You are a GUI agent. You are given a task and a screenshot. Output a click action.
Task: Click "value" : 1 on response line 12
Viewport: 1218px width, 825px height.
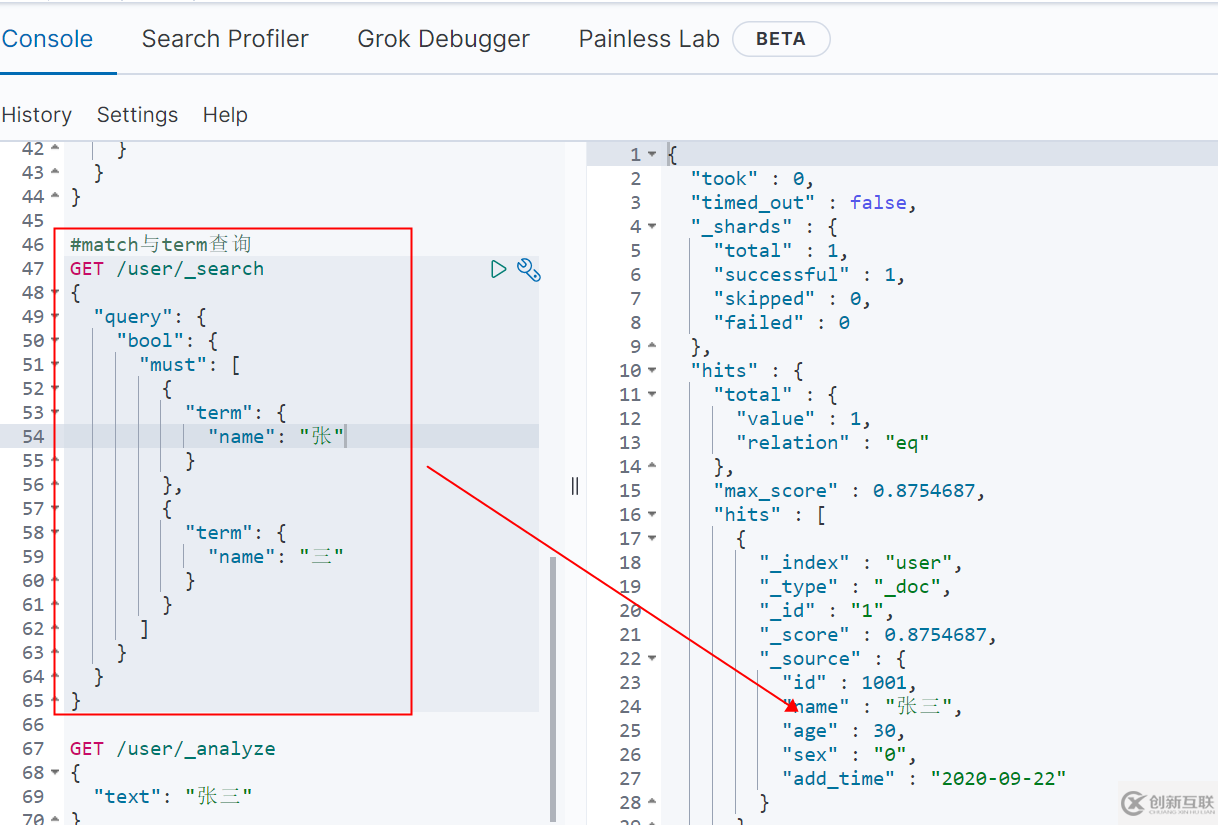click(x=804, y=419)
